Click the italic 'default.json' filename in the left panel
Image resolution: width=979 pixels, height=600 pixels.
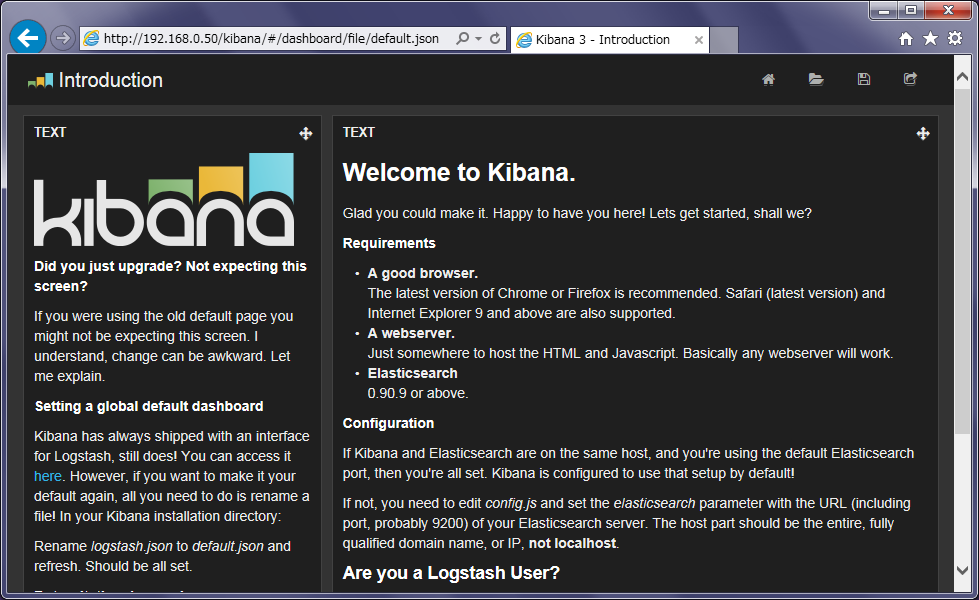click(x=228, y=546)
